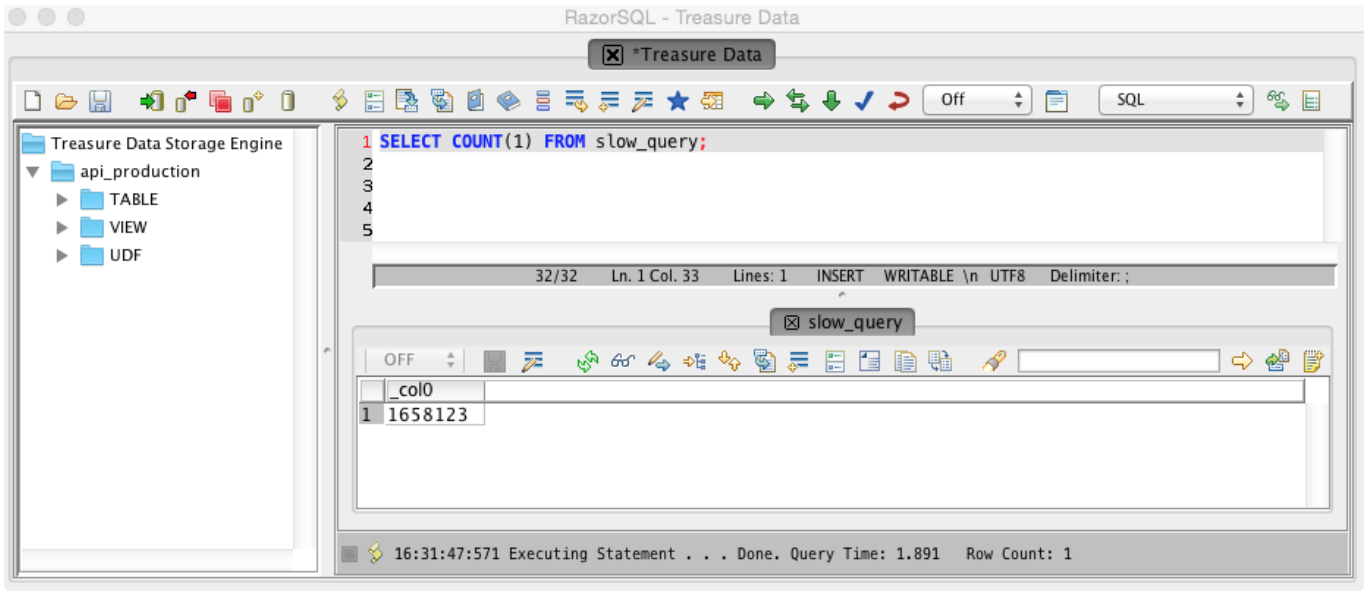Open a file with the folder icon
The height and width of the screenshot is (598, 1368).
65,101
